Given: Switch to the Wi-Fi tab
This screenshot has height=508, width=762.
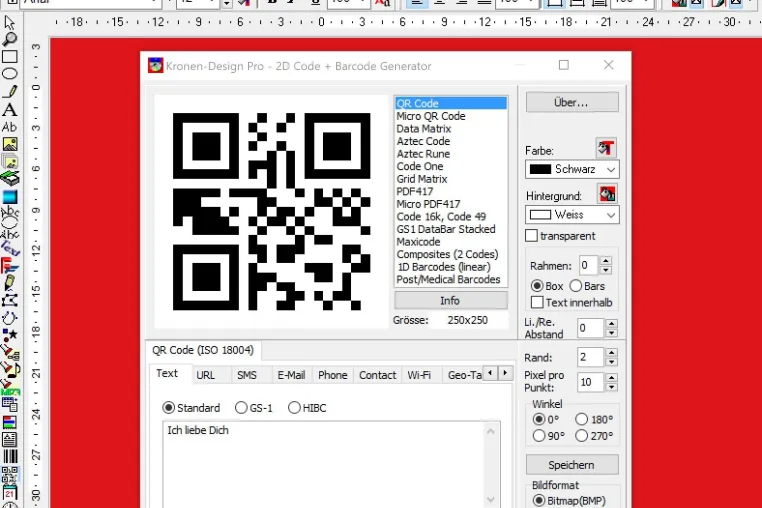Looking at the screenshot, I should tap(419, 375).
